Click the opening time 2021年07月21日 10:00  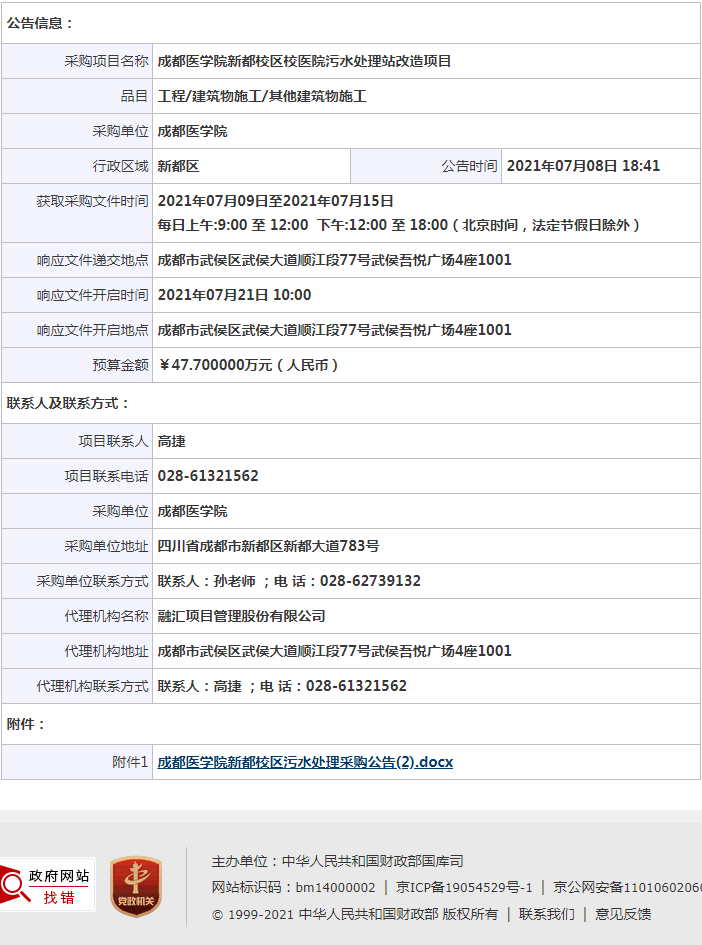(234, 295)
